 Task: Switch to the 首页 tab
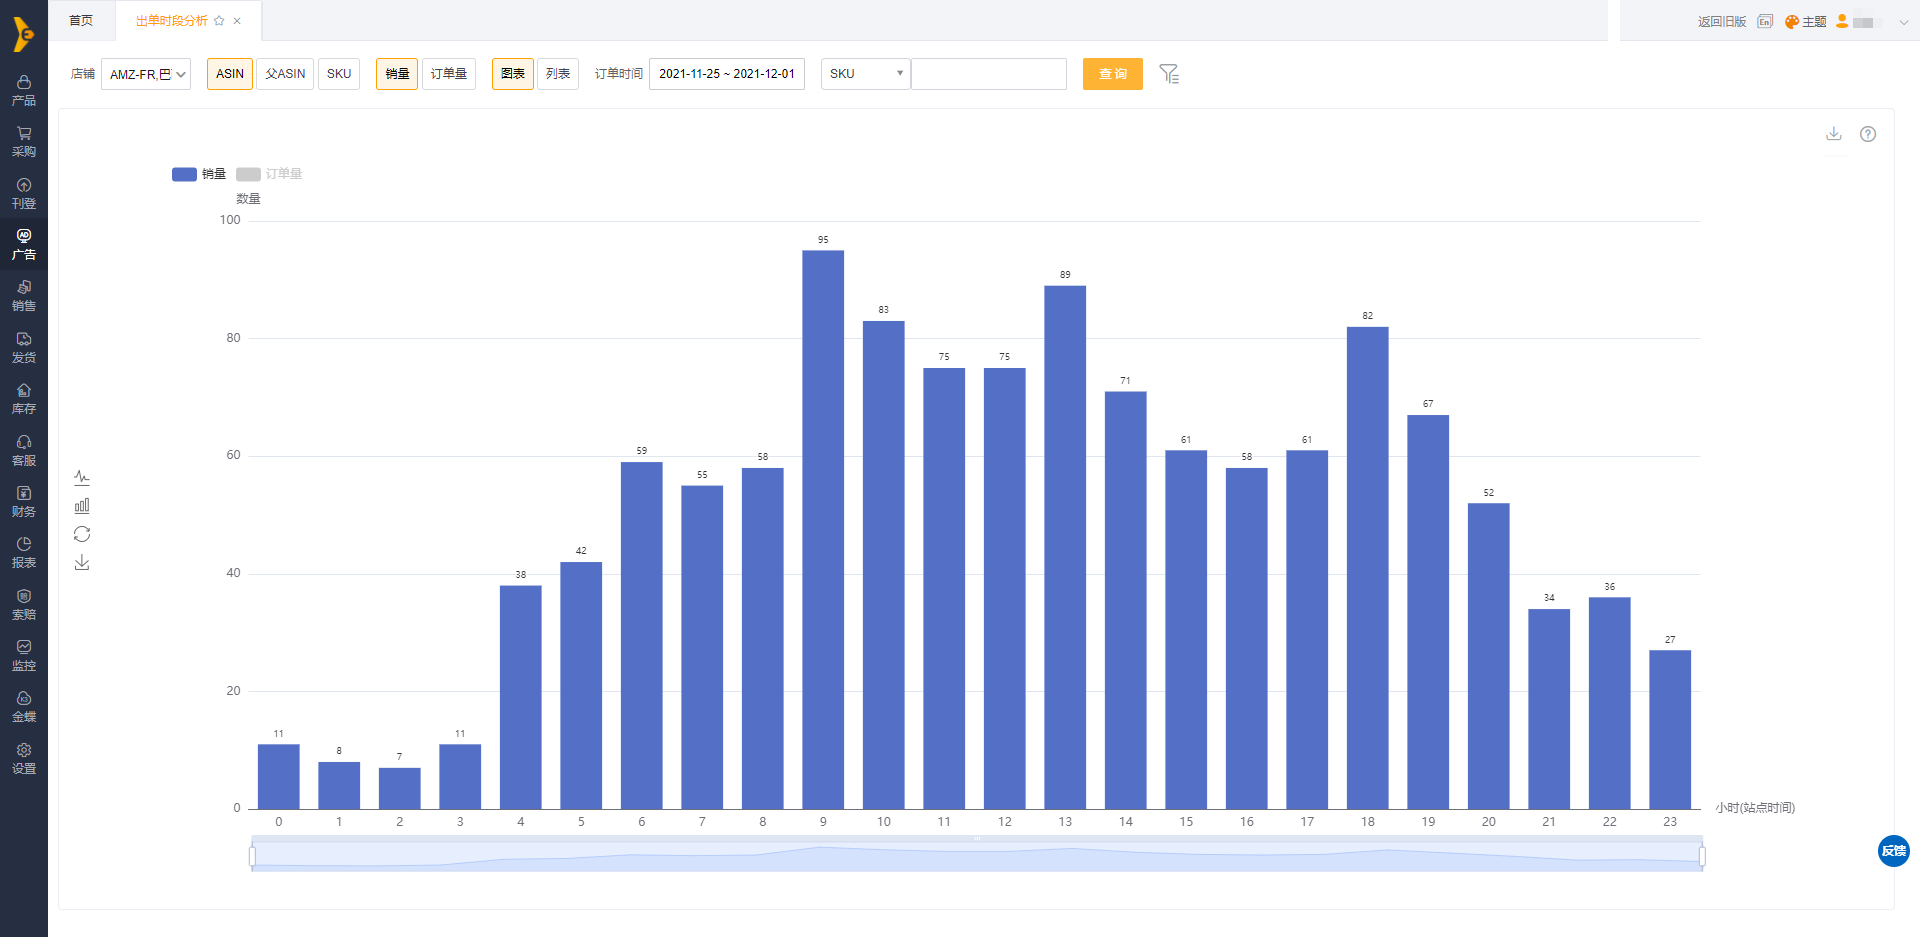81,21
